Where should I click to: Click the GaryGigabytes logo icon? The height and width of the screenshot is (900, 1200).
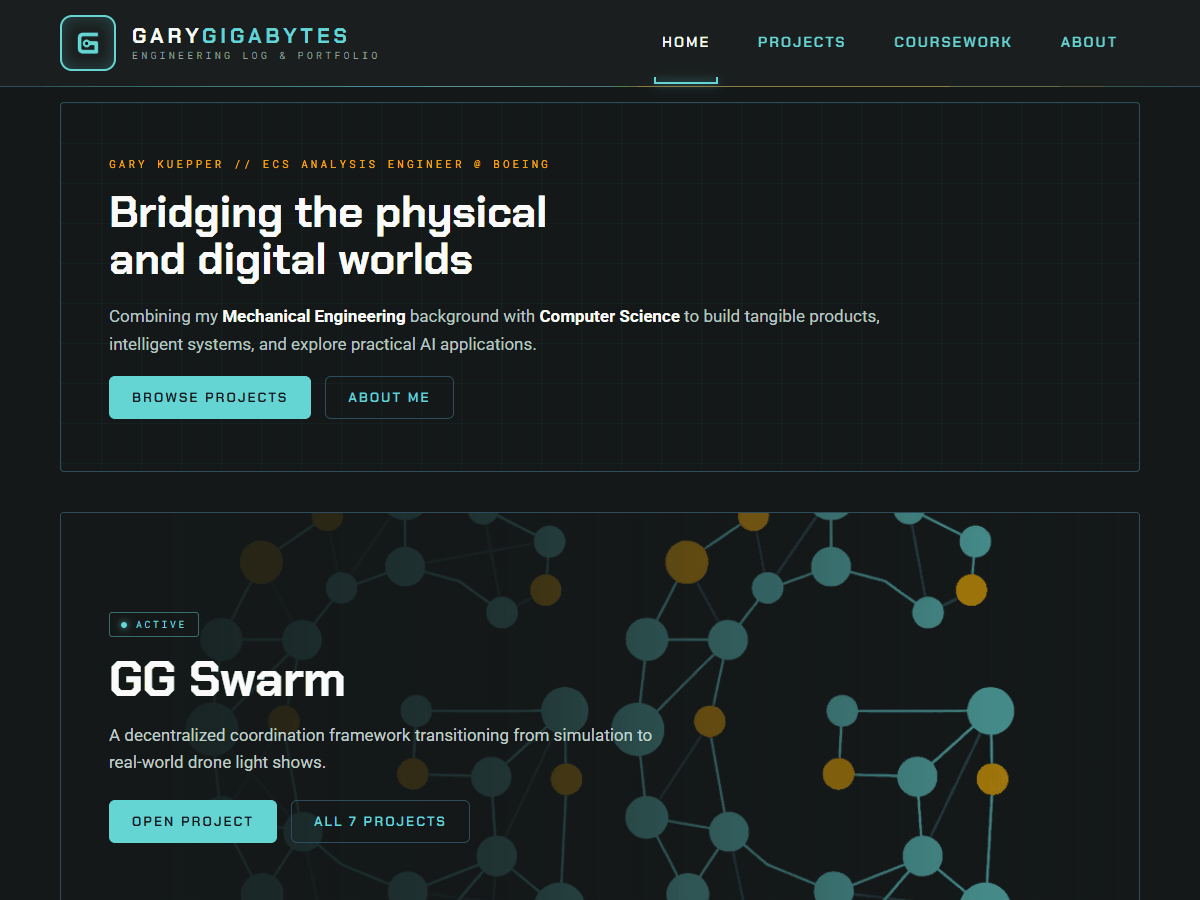point(88,43)
